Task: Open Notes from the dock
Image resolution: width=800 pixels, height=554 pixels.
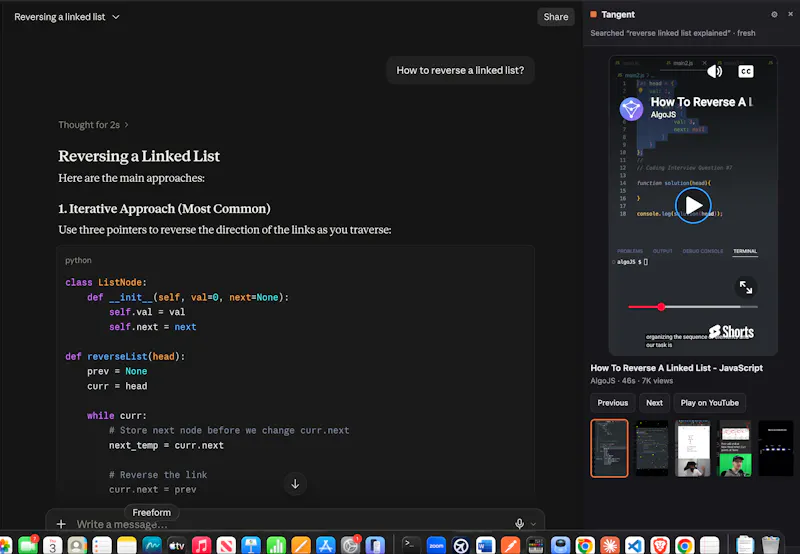Action: coord(127,545)
